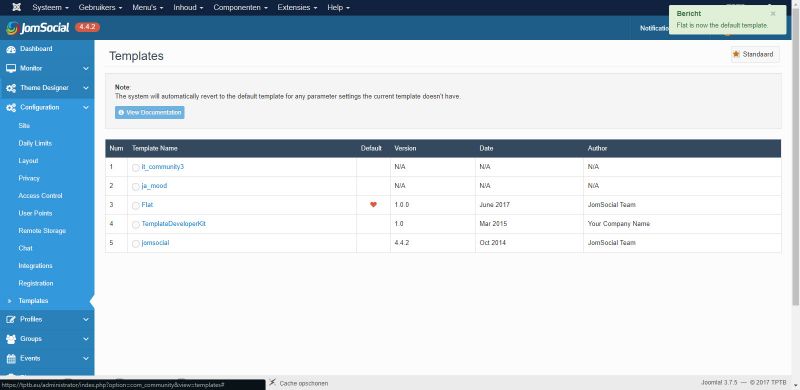Click the Standaard button
Image resolution: width=800 pixels, height=390 pixels.
click(755, 54)
